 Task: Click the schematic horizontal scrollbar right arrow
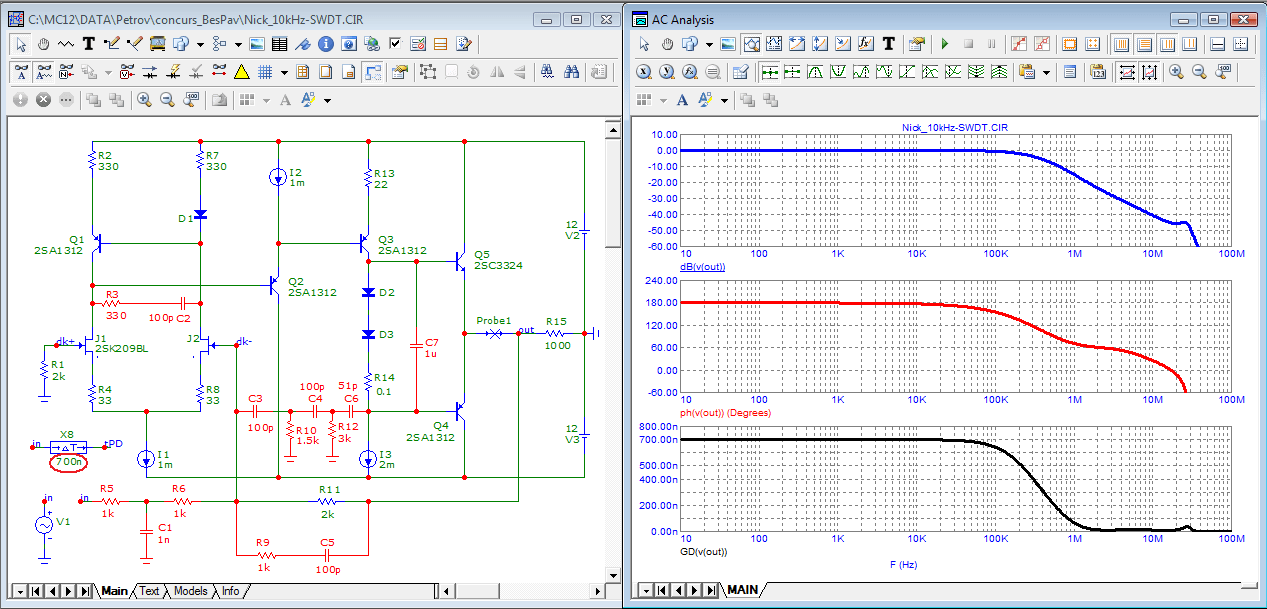[x=598, y=591]
